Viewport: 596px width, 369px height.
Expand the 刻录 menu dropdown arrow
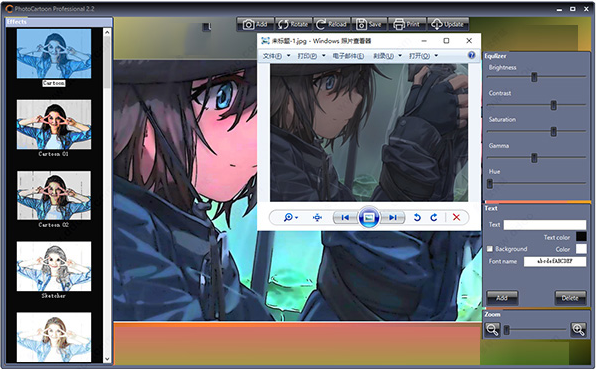point(400,56)
